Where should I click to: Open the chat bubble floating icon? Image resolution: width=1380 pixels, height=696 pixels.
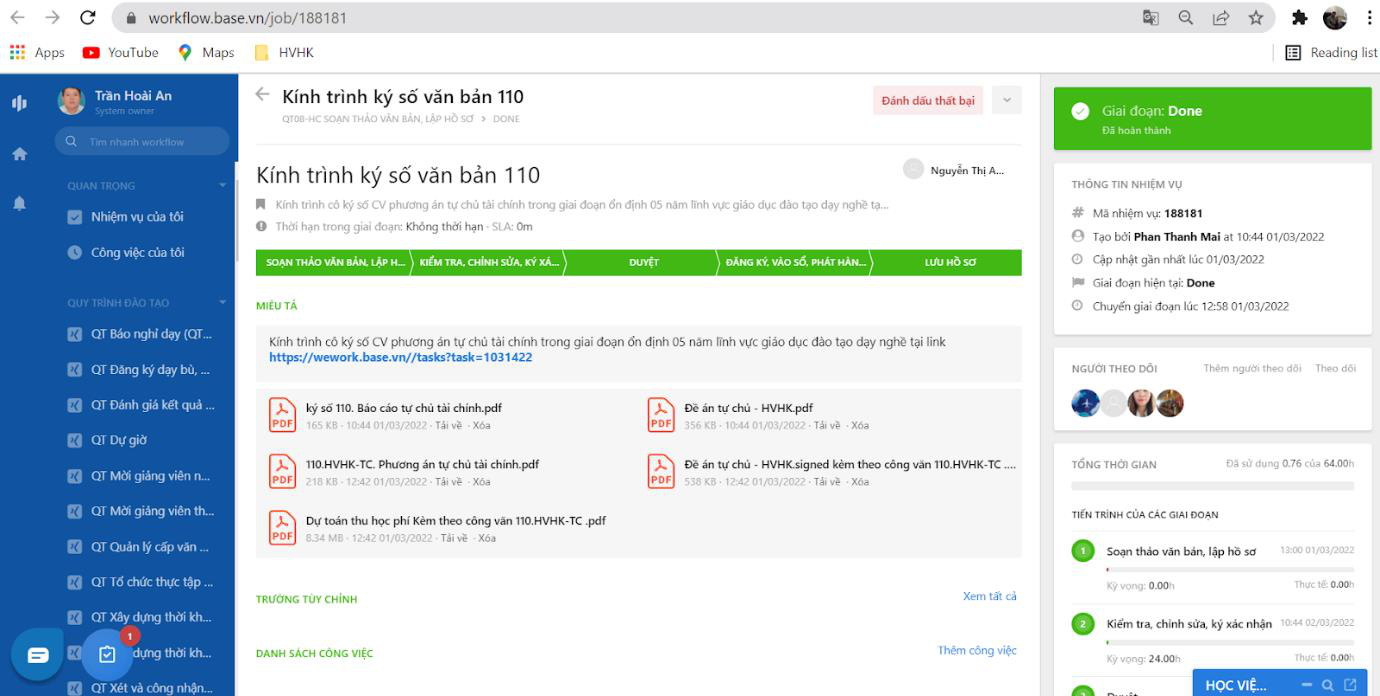coord(38,655)
